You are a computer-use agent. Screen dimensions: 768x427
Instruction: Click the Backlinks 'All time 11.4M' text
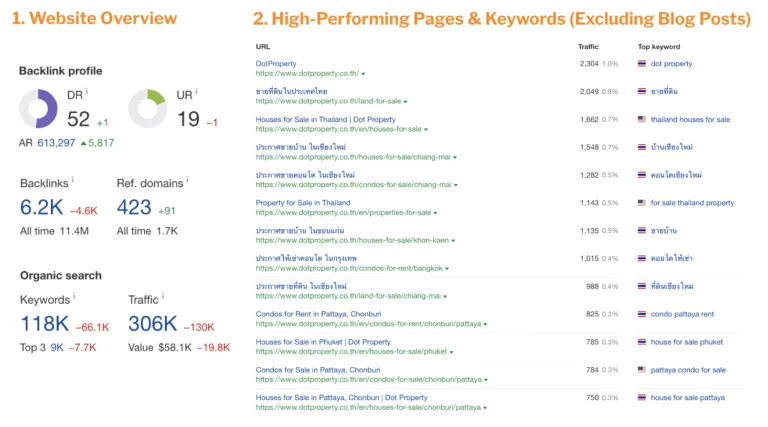tap(54, 231)
